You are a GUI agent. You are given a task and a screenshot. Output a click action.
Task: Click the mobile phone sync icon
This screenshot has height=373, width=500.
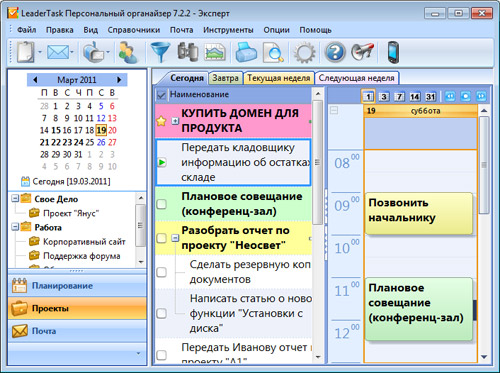[393, 52]
